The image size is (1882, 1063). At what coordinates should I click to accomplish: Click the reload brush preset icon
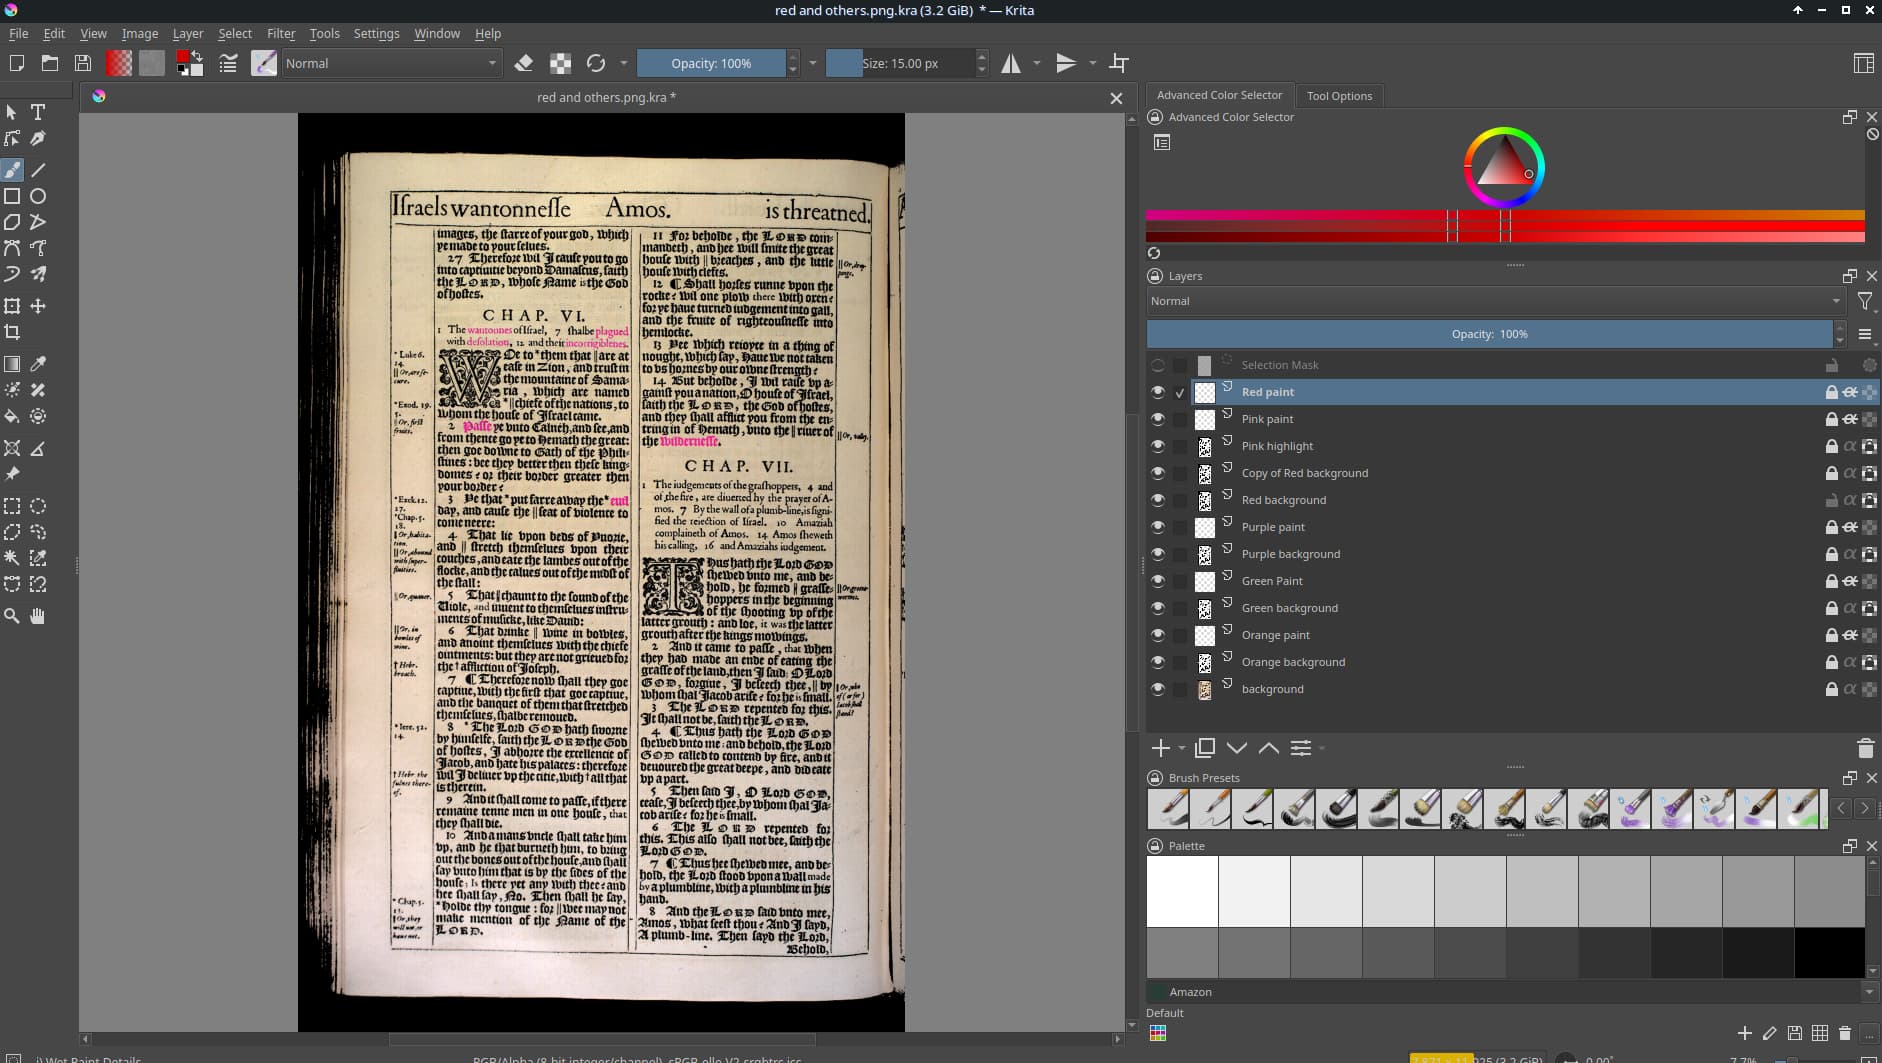click(x=596, y=63)
